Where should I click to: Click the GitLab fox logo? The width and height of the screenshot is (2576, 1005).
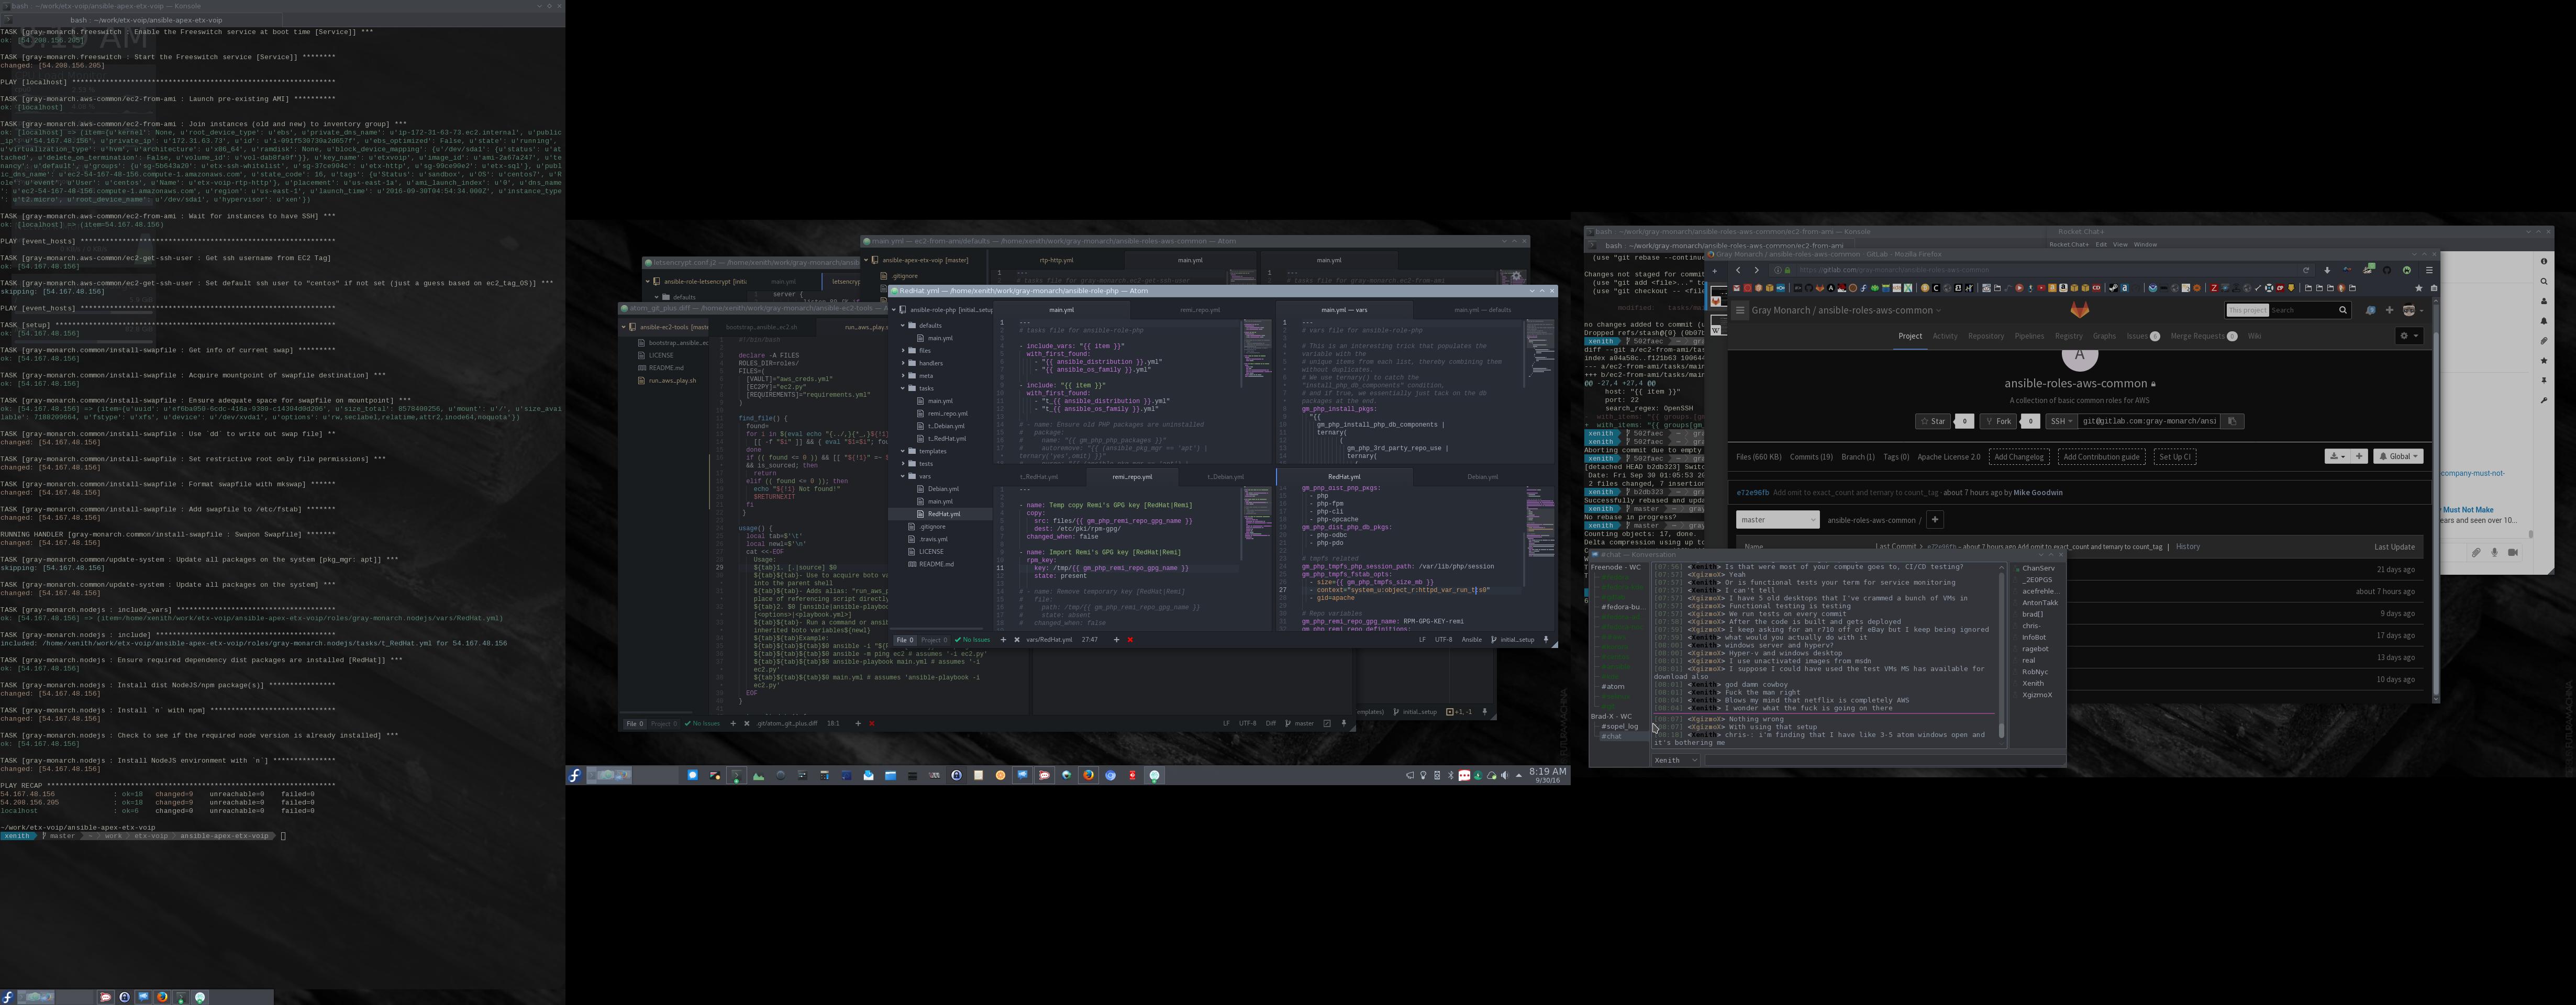[2080, 310]
